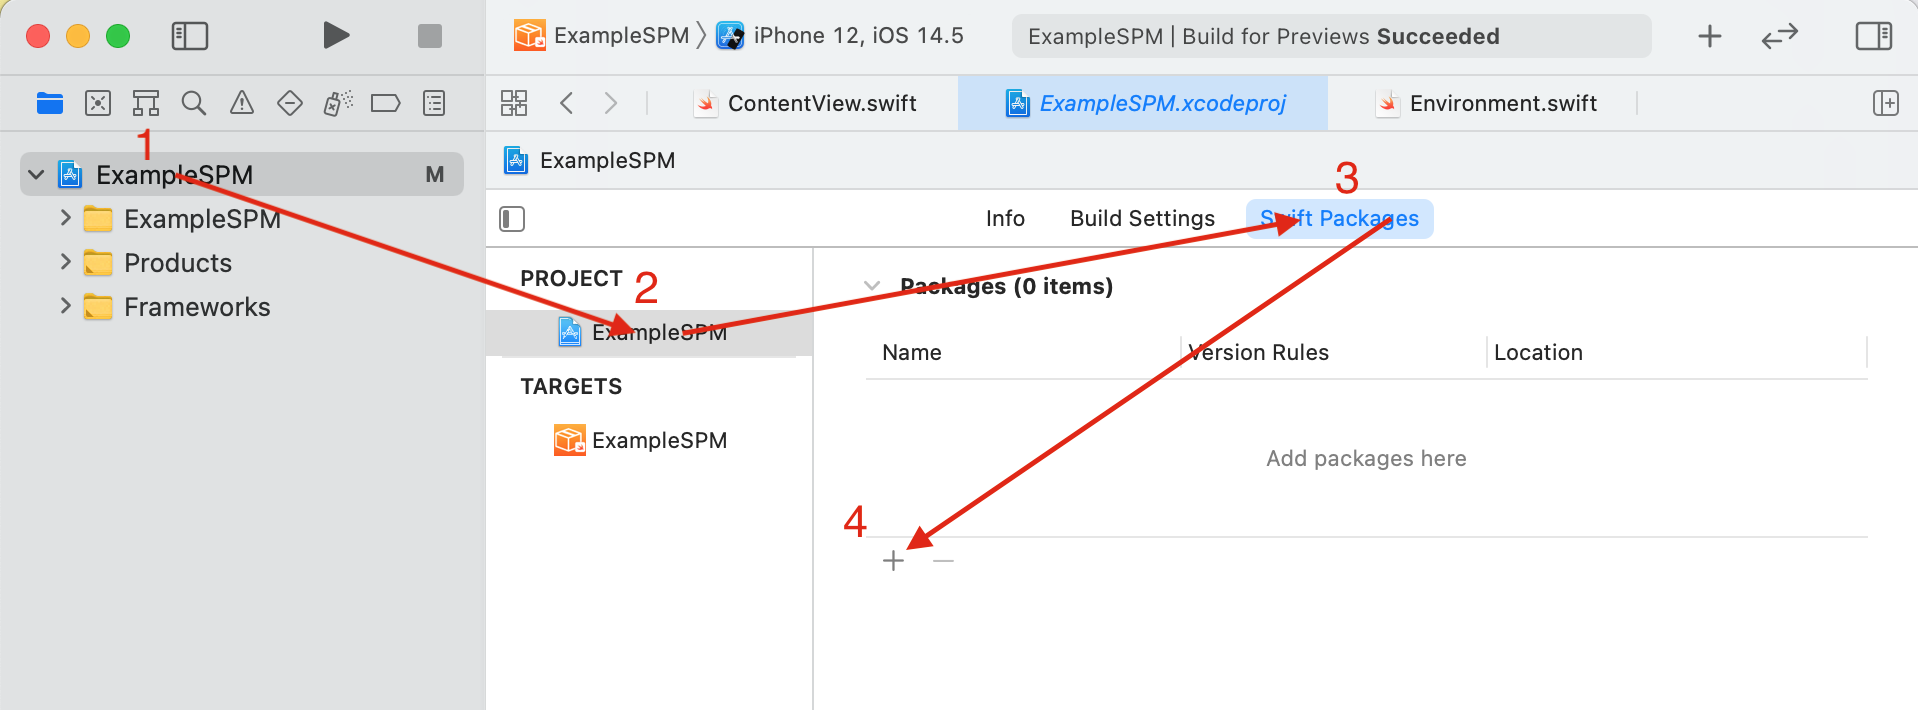Image resolution: width=1918 pixels, height=710 pixels.
Task: Open the Report navigator
Action: pos(434,103)
